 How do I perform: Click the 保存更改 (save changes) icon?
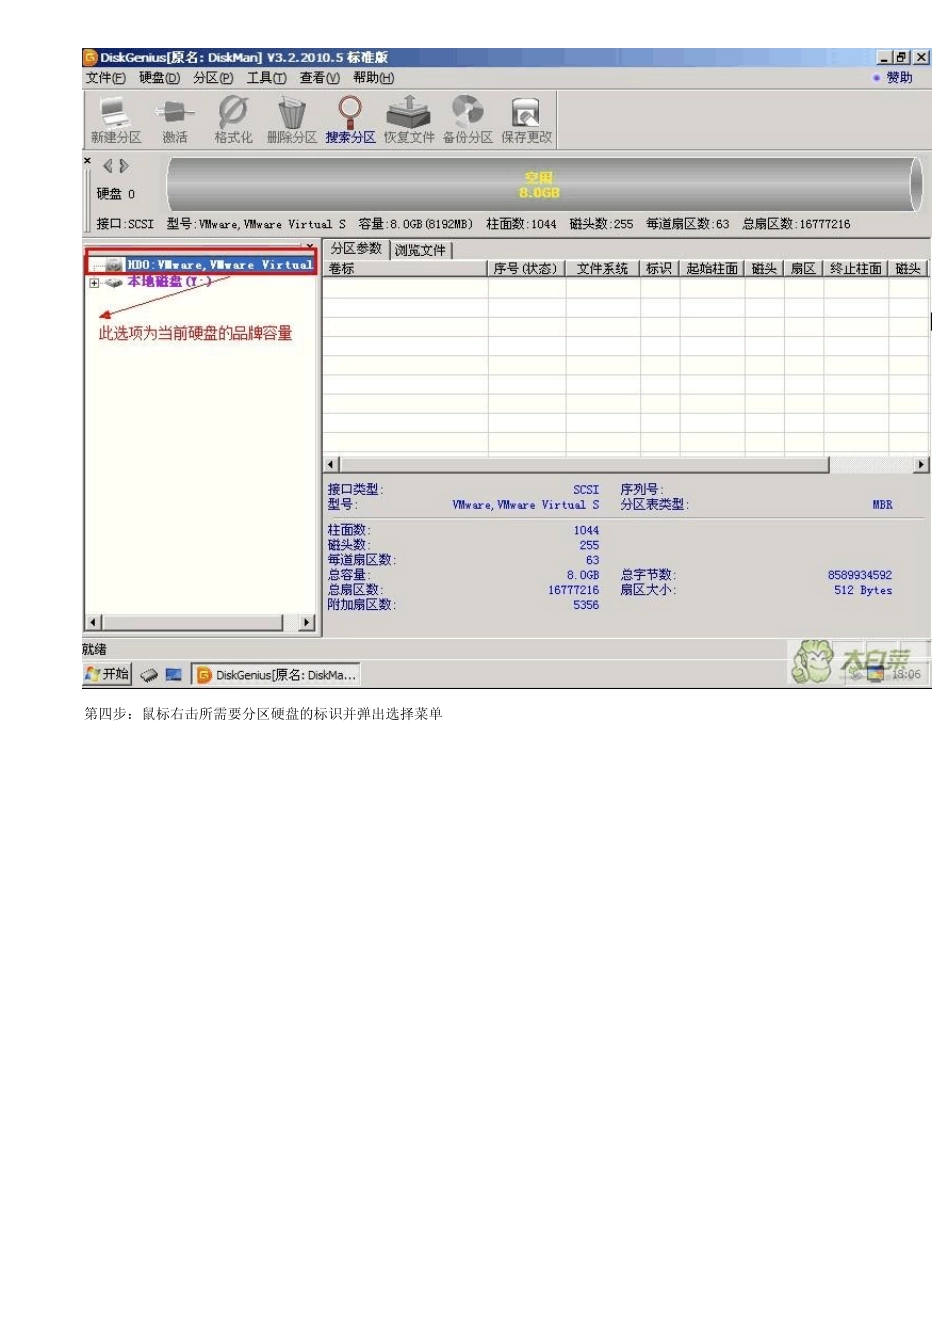pyautogui.click(x=526, y=111)
